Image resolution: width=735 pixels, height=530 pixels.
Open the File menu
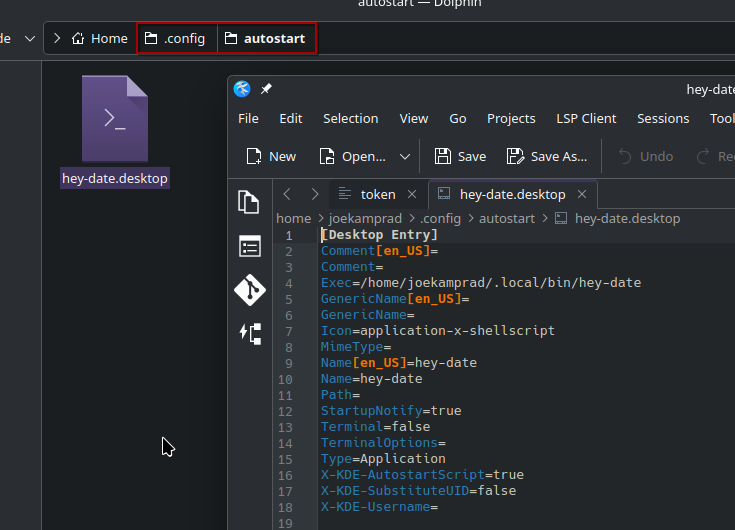click(248, 119)
